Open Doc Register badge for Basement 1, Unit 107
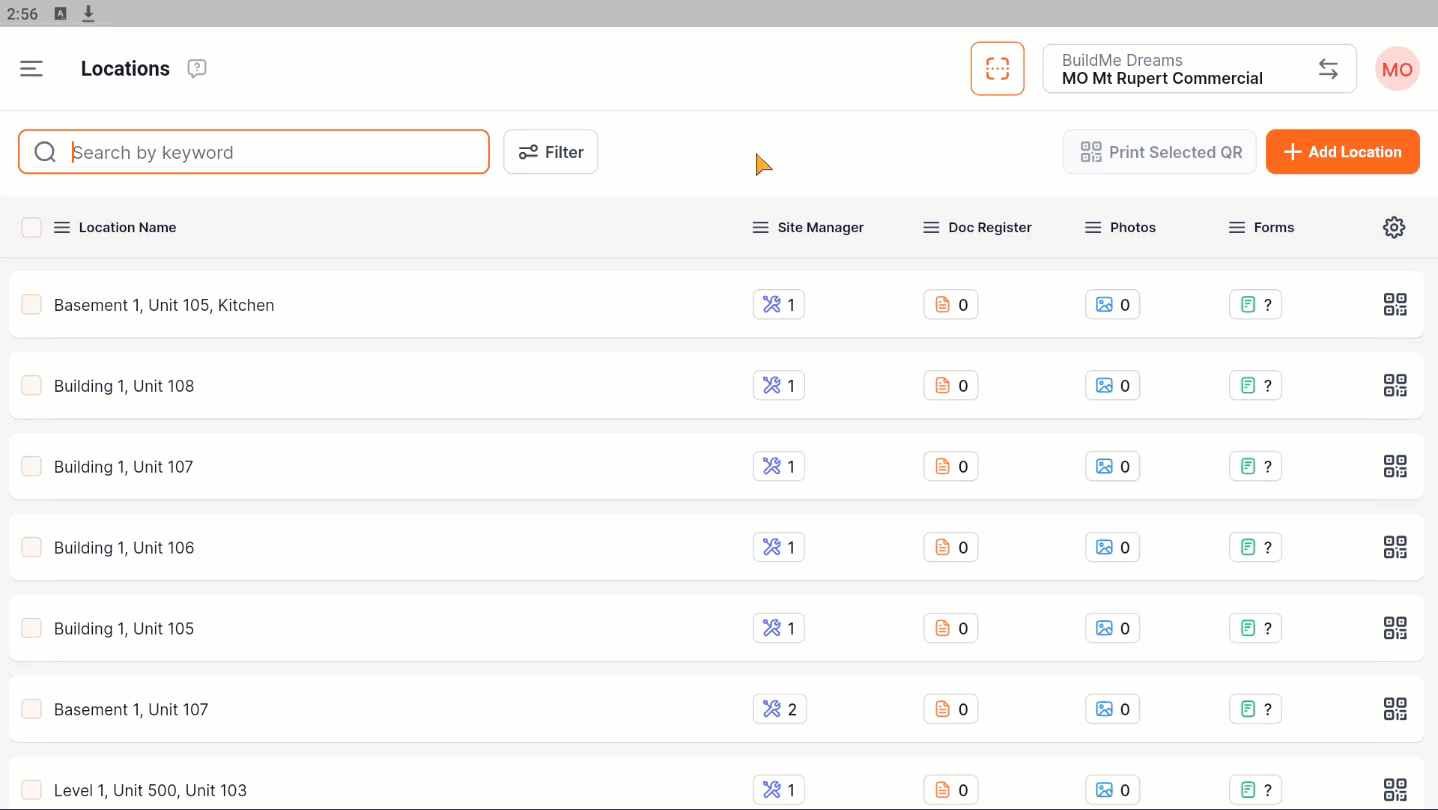 [950, 710]
